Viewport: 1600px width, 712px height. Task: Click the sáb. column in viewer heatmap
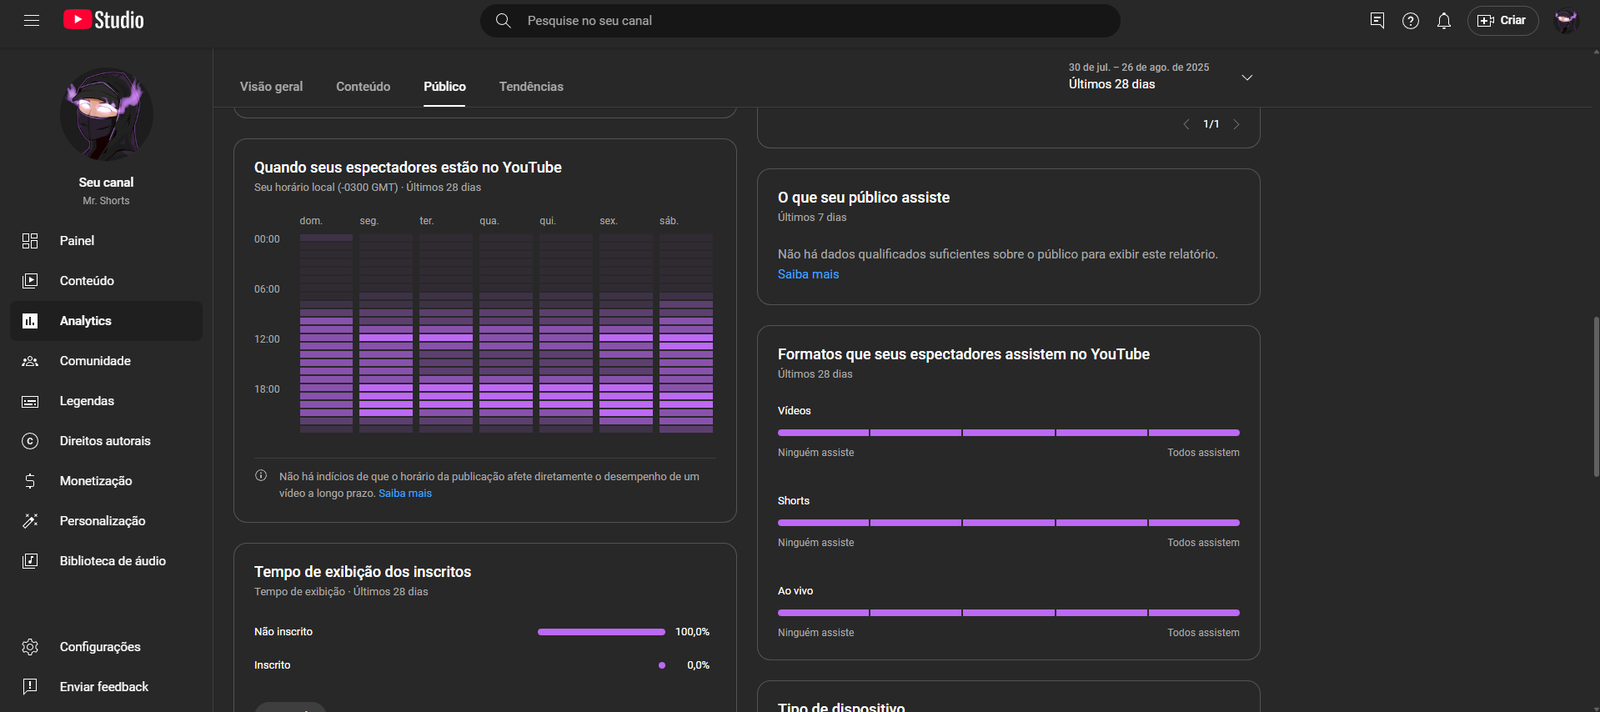click(x=686, y=333)
